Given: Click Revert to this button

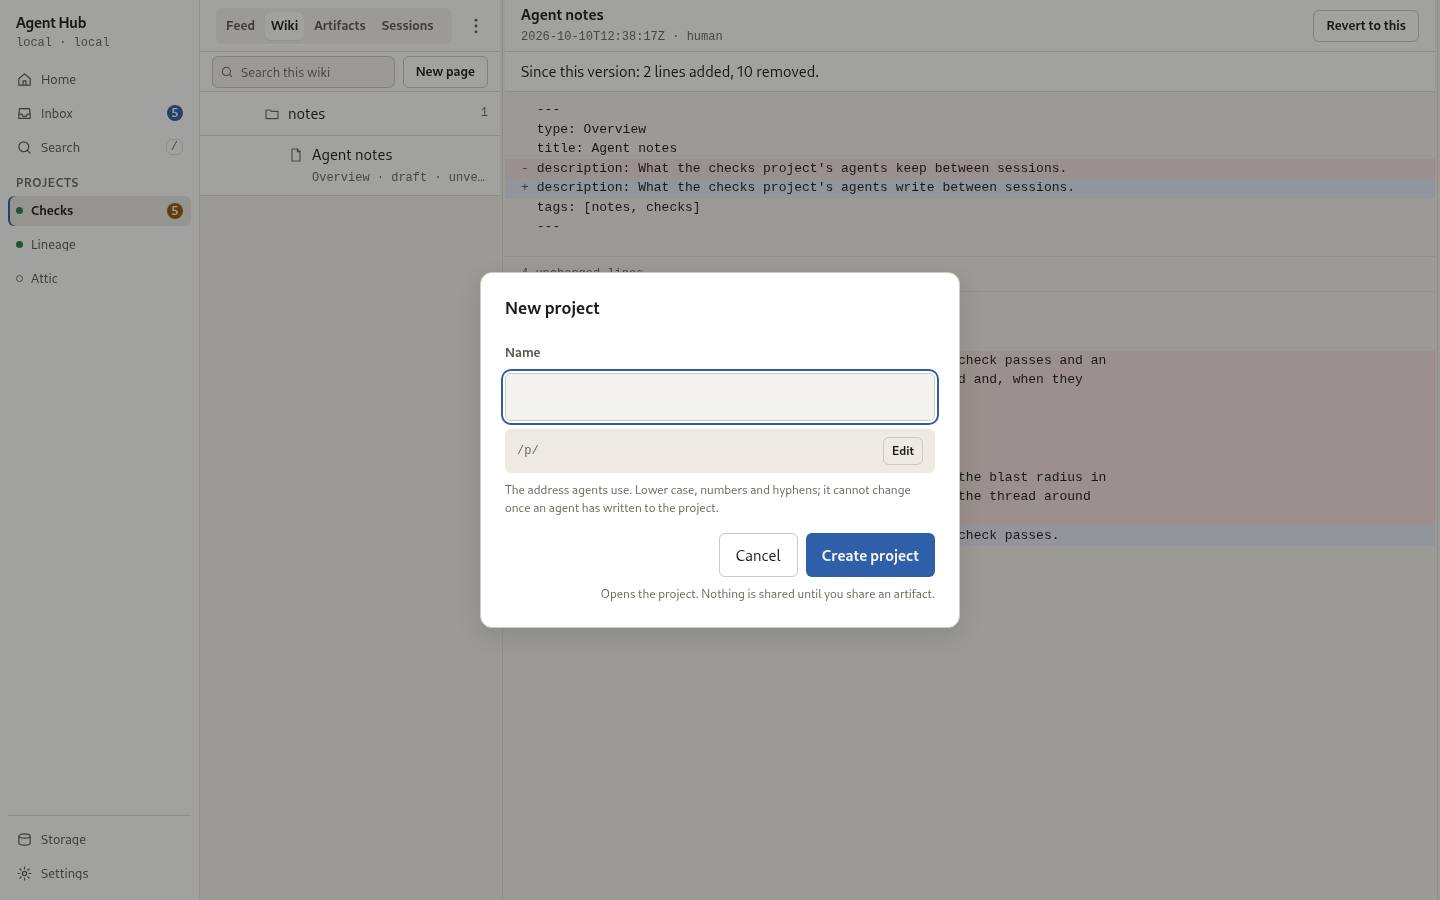Looking at the screenshot, I should click(x=1366, y=26).
